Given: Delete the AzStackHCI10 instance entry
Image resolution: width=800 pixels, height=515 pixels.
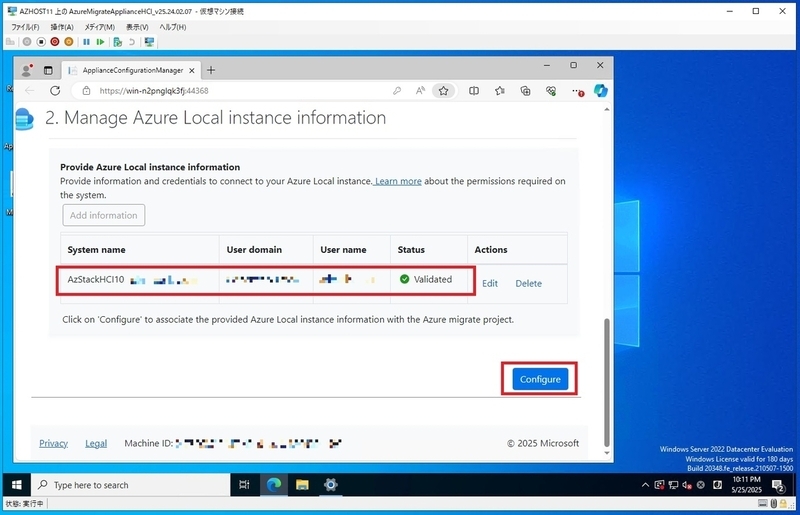Looking at the screenshot, I should coord(529,283).
